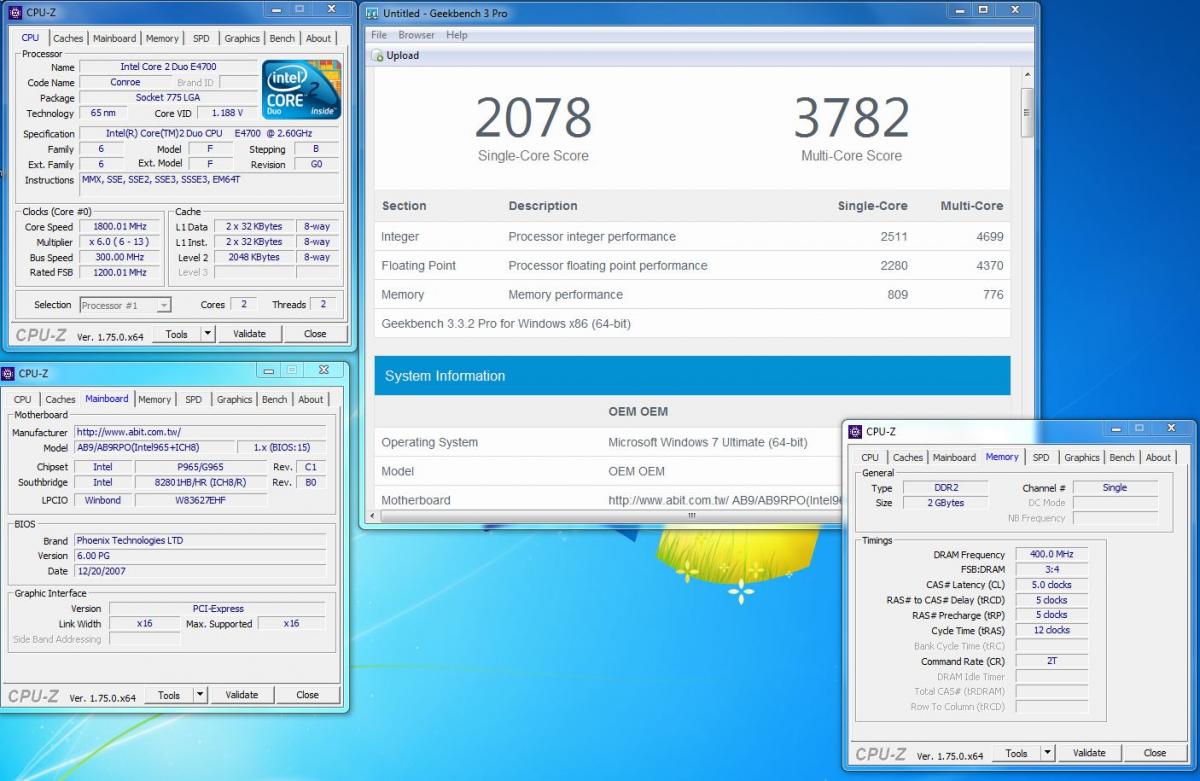Click the Upload button in Geekbench

pyautogui.click(x=396, y=56)
